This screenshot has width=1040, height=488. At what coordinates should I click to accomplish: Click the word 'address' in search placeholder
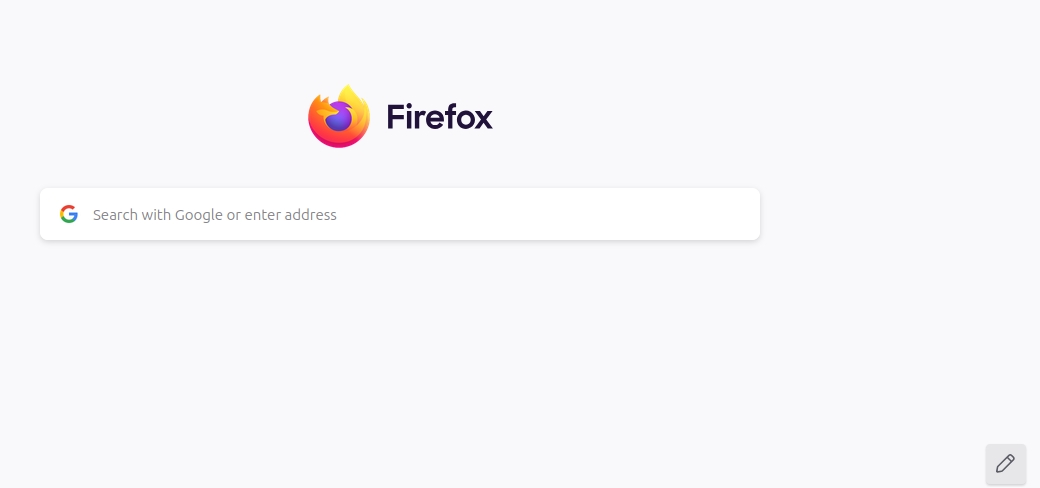point(312,215)
